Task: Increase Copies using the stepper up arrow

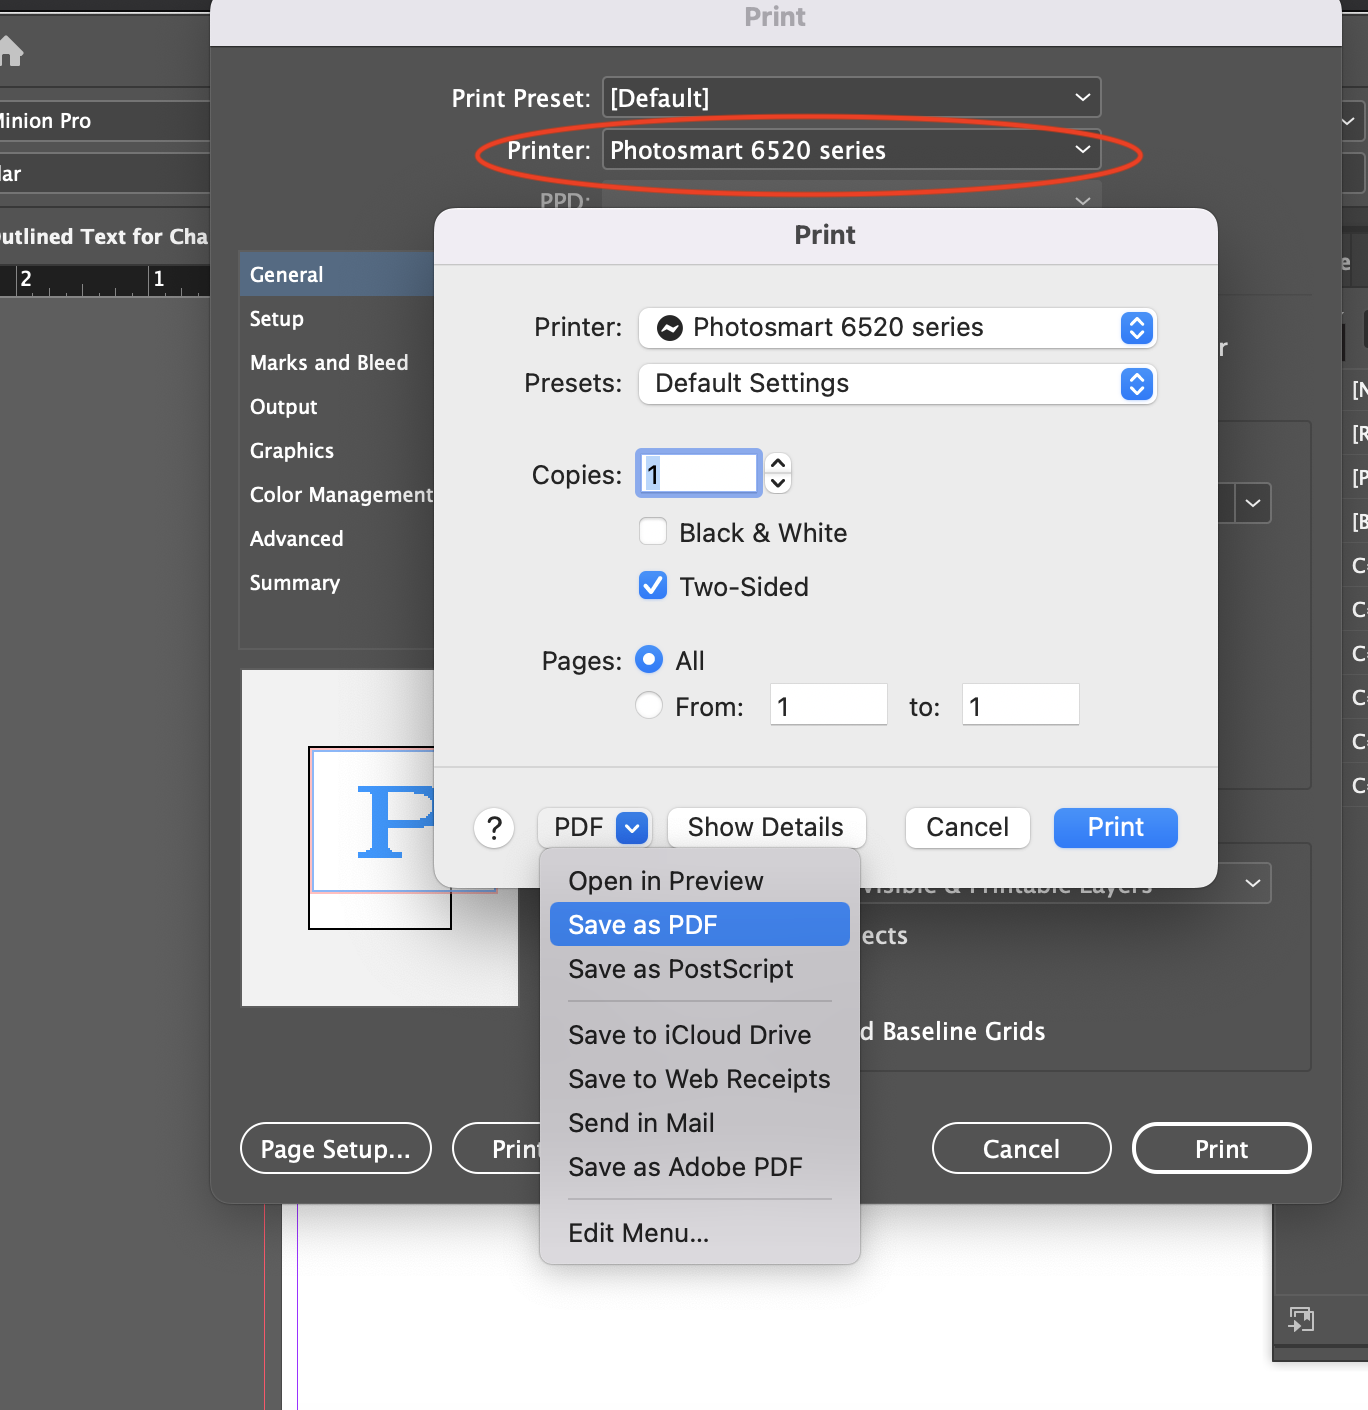Action: click(777, 464)
